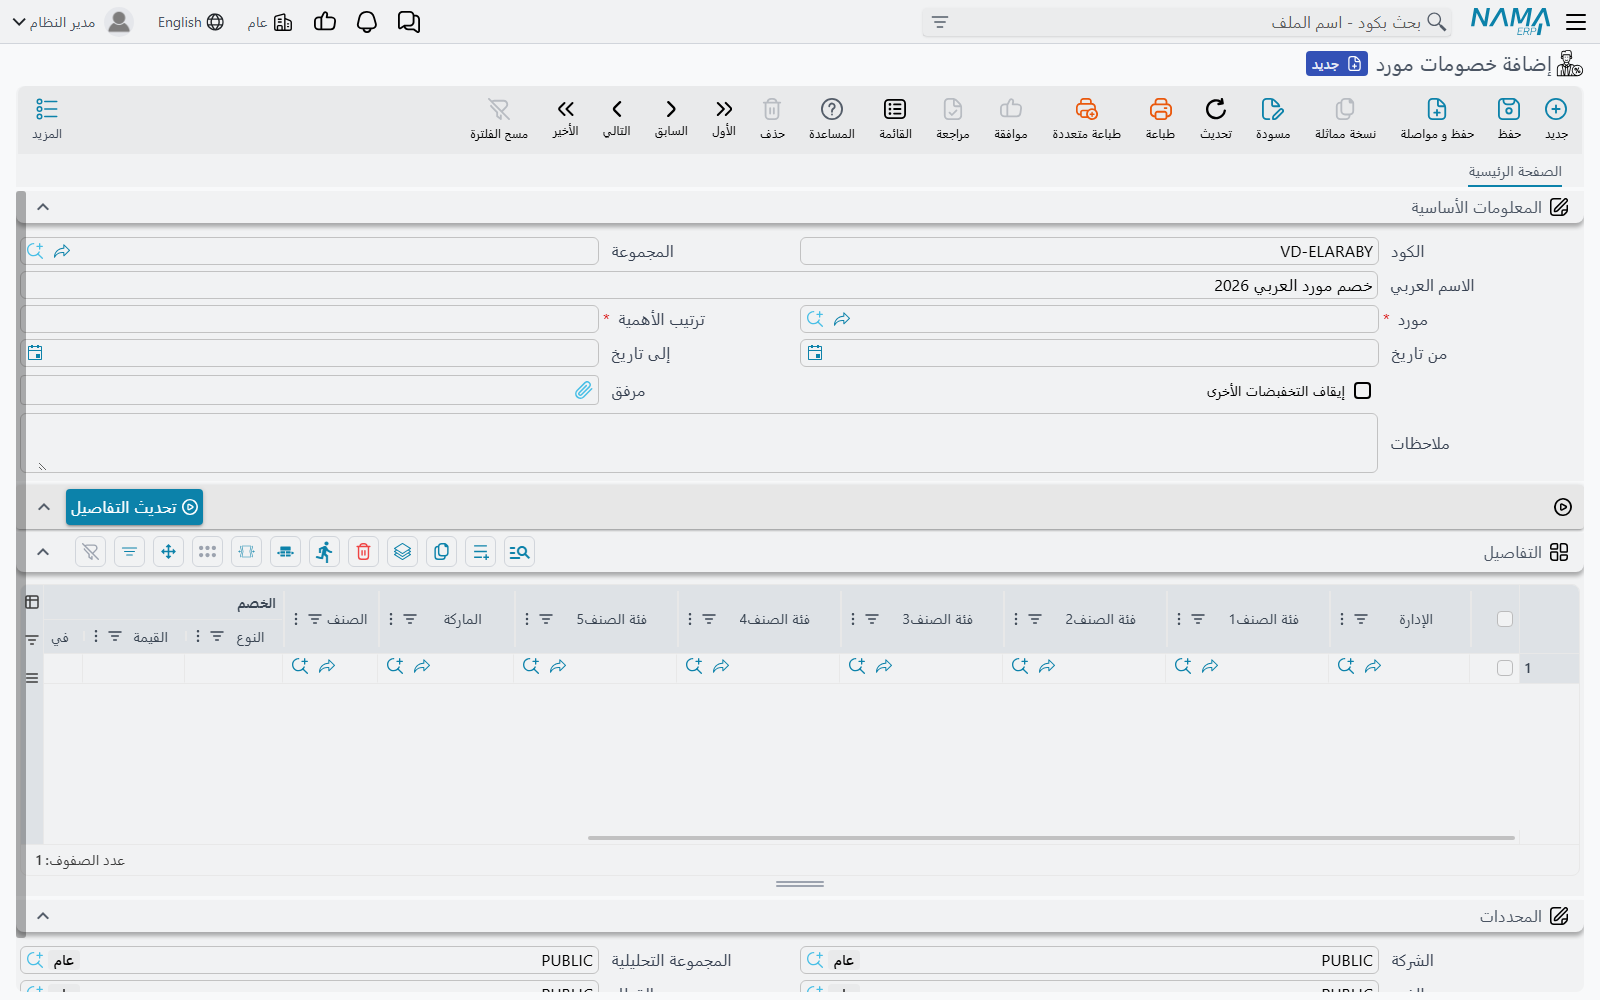Screen dimensions: 1600x1000
Task: Click the move arrows icon in details toolbar
Action: pos(168,552)
